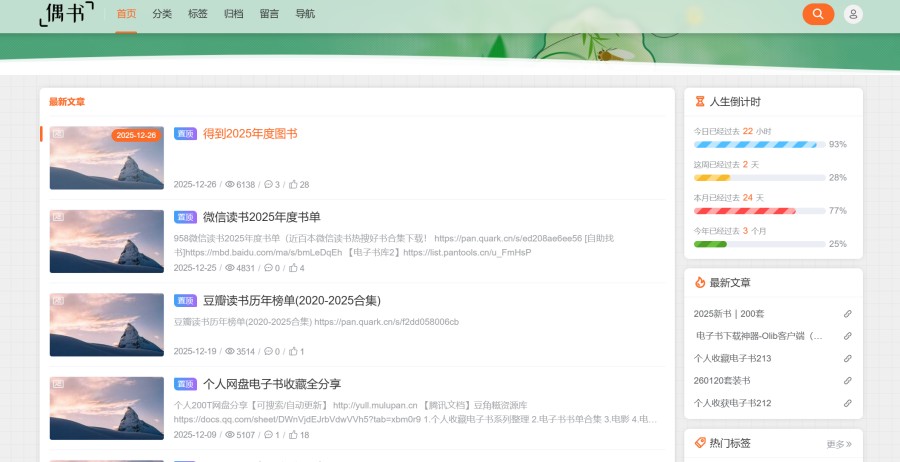Click link icon beside 2025新书｜200套
The width and height of the screenshot is (900, 462).
point(848,314)
